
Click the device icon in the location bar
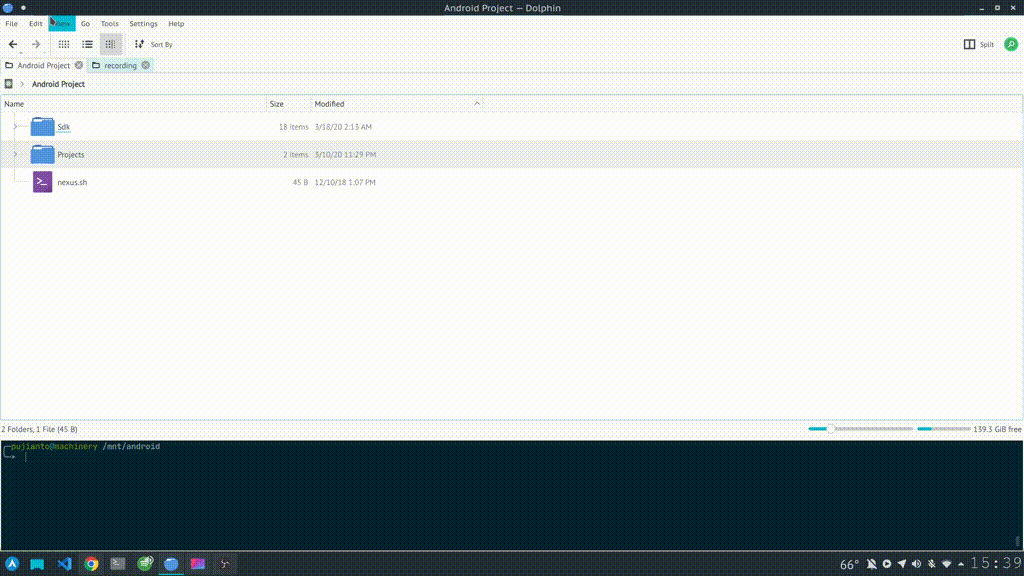pyautogui.click(x=8, y=84)
